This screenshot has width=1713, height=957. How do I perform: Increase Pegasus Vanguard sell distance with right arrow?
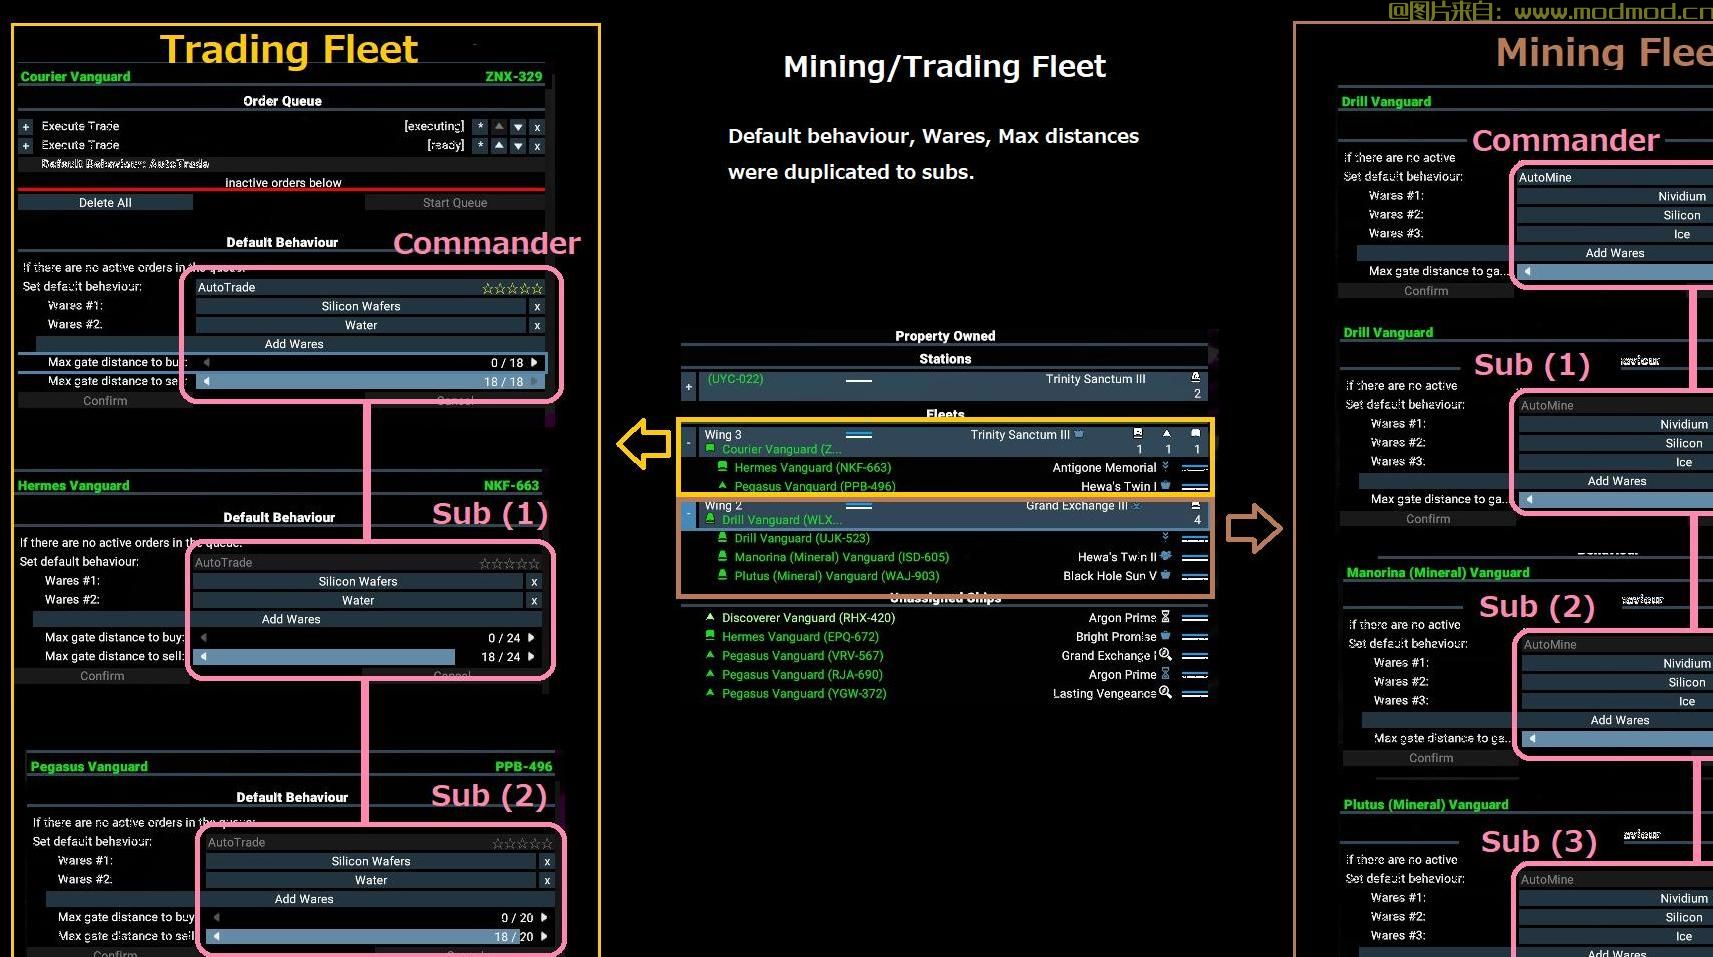pyautogui.click(x=544, y=937)
